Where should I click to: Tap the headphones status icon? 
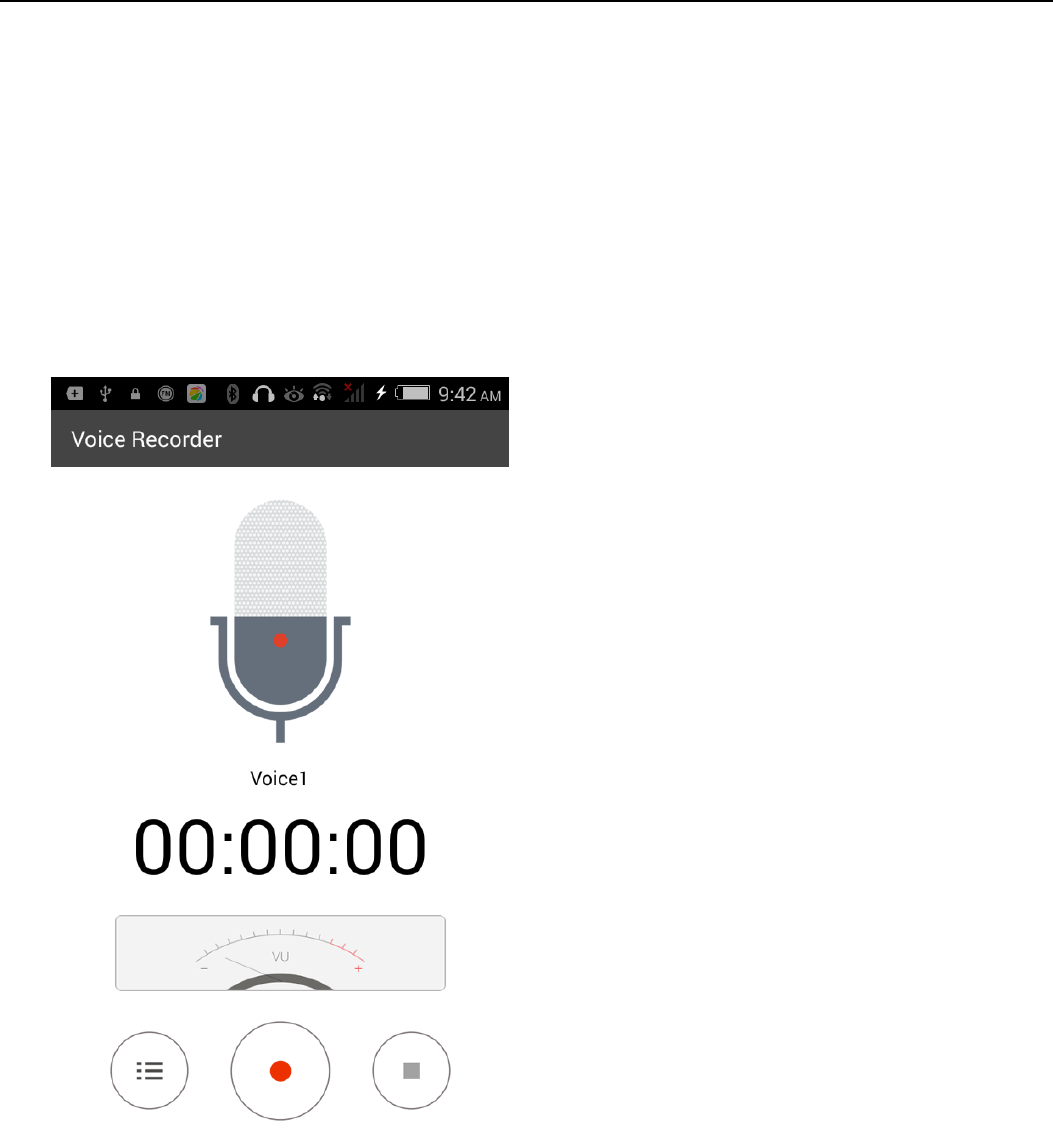(263, 394)
